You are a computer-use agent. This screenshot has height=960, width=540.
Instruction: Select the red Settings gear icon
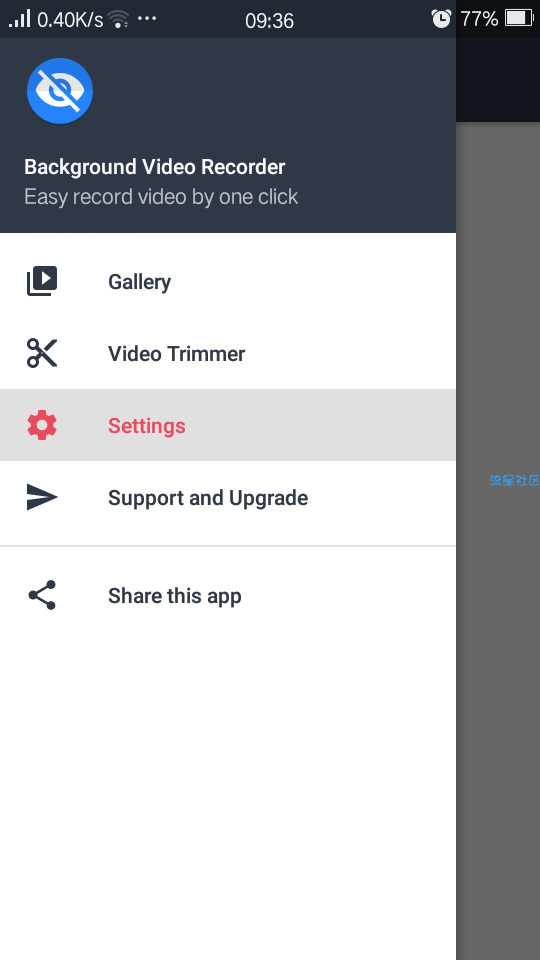(42, 425)
